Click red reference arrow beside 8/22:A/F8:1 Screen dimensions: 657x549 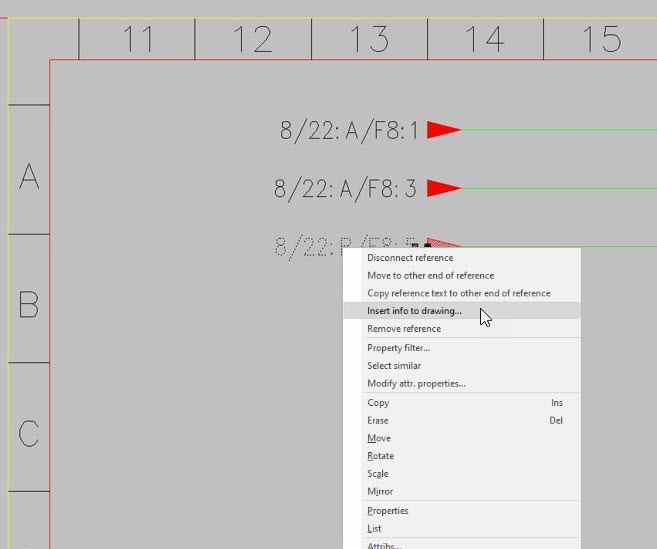coord(442,130)
